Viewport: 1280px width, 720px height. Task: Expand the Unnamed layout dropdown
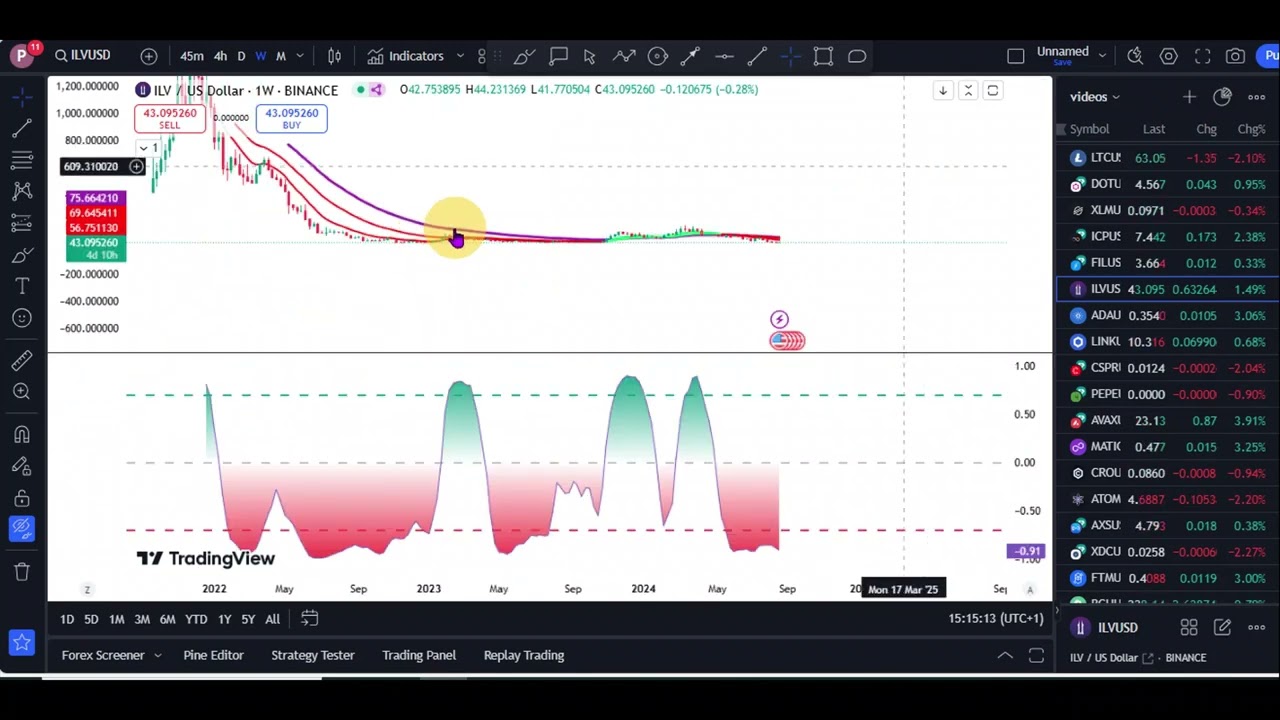click(x=1102, y=55)
